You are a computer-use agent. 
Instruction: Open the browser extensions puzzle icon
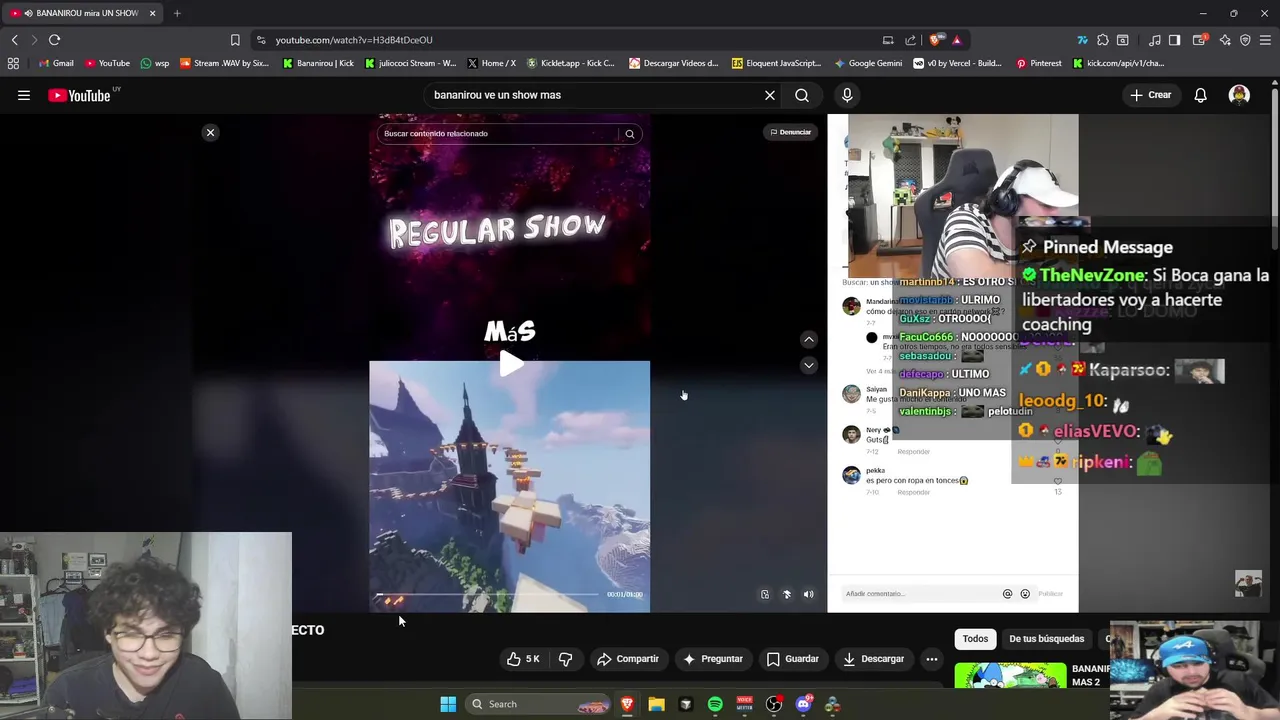pos(1102,40)
